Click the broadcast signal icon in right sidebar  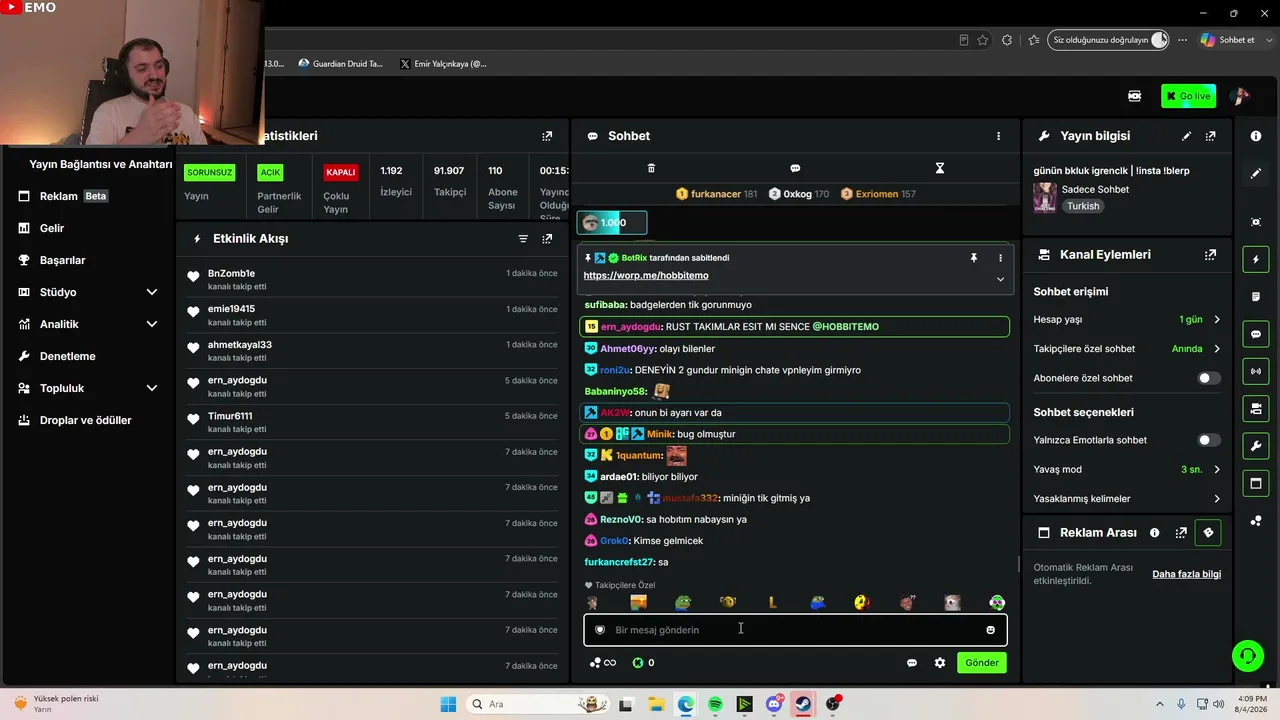1256,371
